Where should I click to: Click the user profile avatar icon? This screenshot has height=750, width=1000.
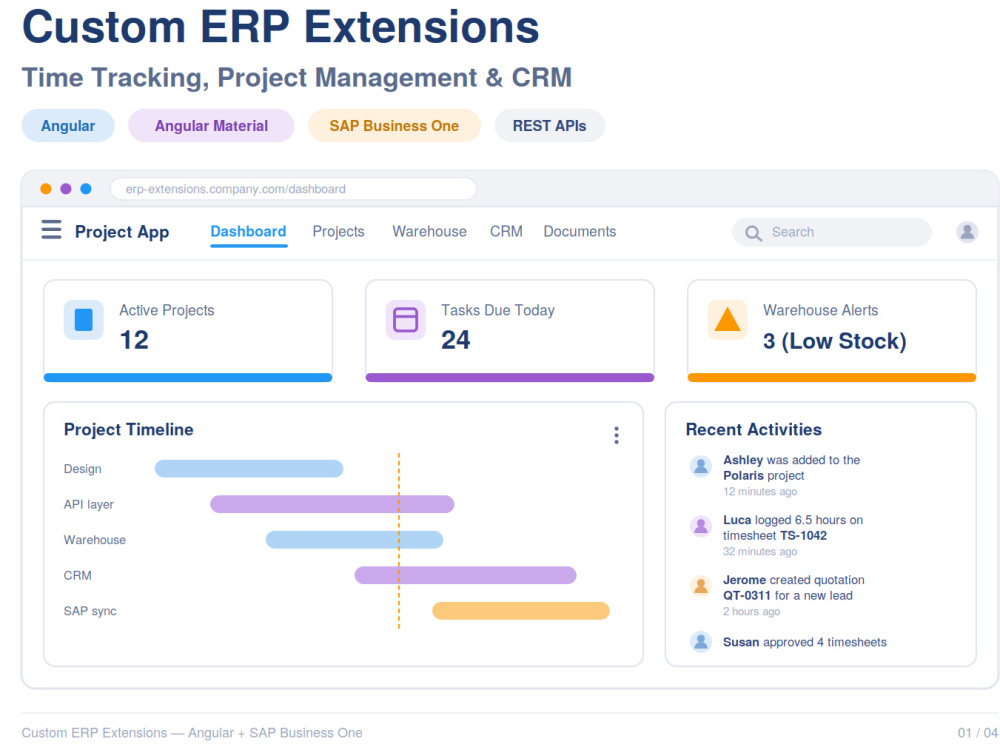tap(967, 232)
